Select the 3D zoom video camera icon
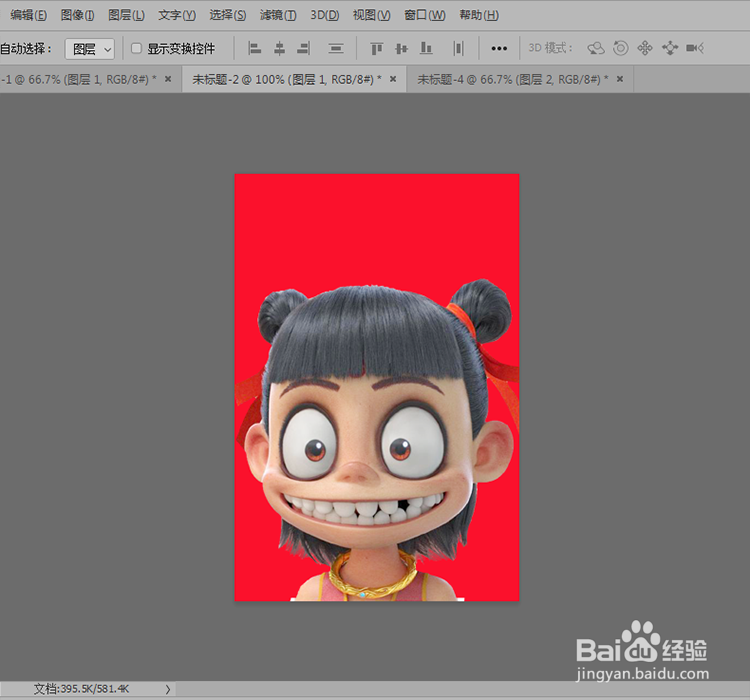This screenshot has height=700, width=750. tap(695, 48)
